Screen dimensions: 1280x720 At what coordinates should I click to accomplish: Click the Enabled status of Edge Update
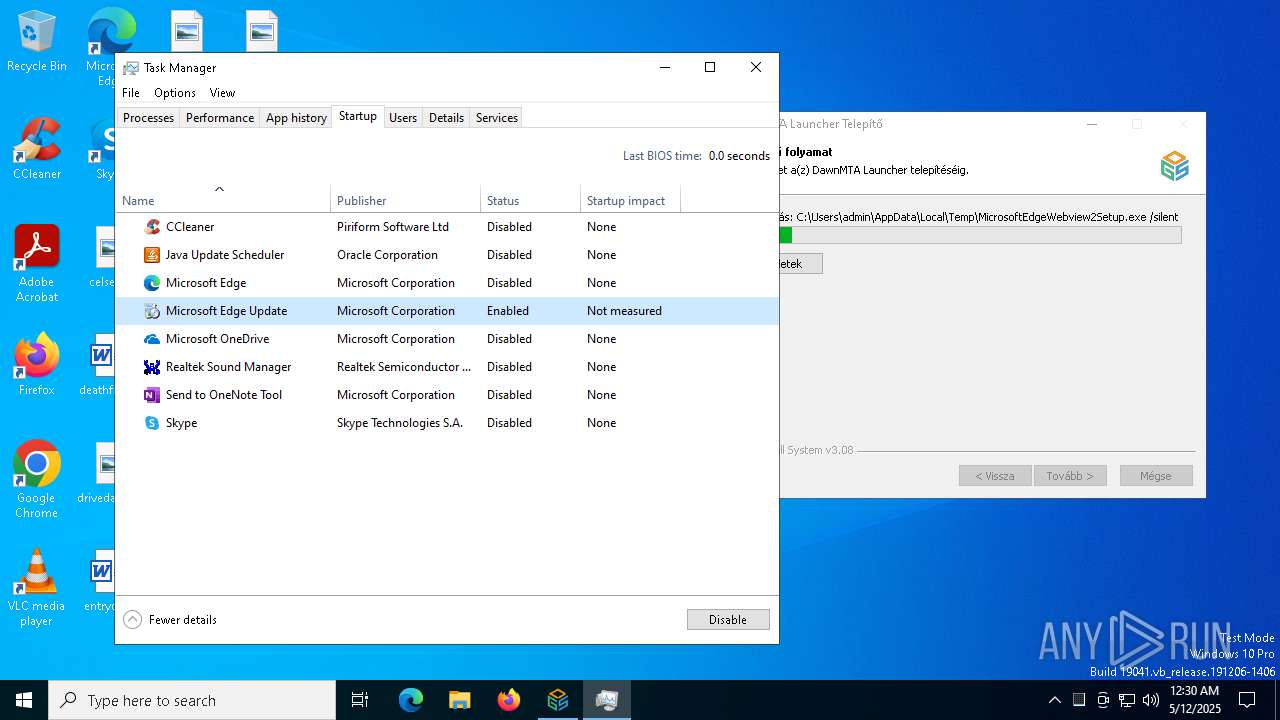pyautogui.click(x=508, y=311)
